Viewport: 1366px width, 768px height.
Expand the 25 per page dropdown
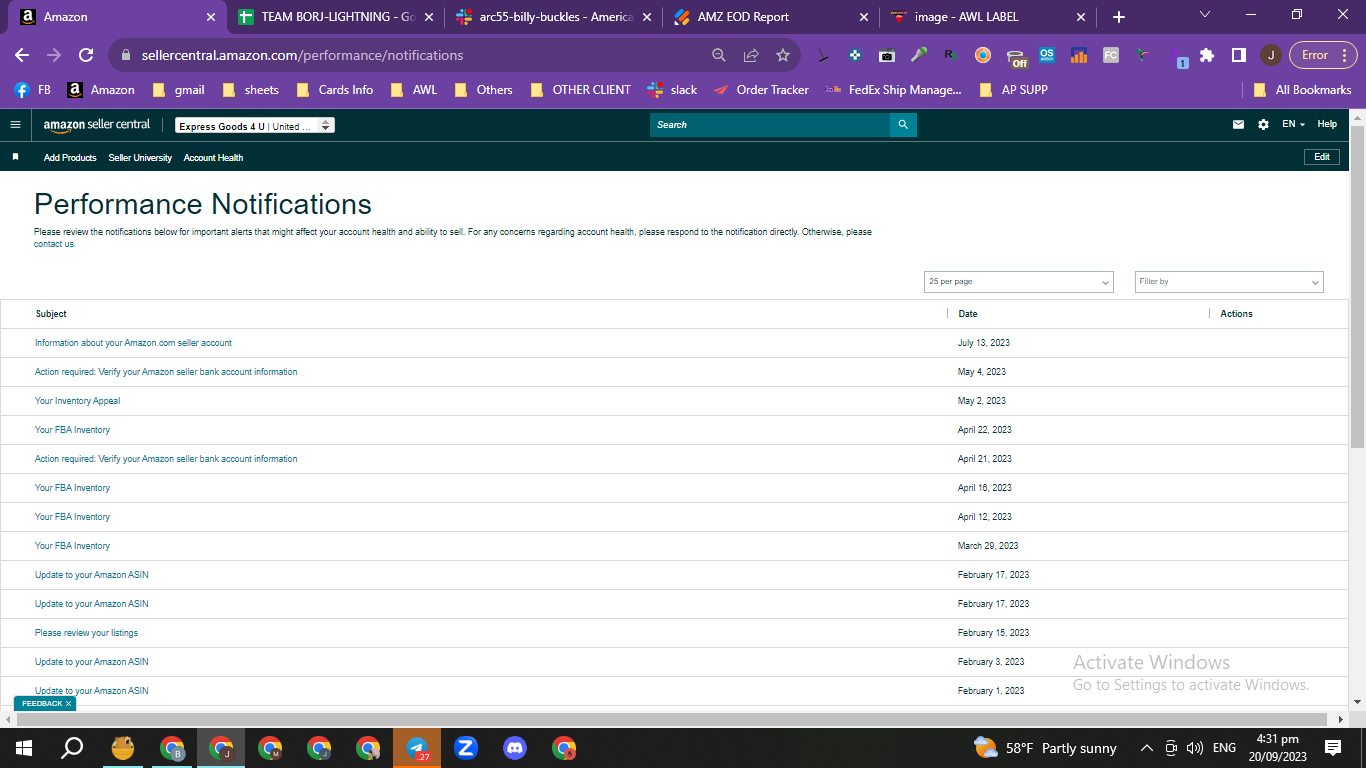pos(1018,282)
